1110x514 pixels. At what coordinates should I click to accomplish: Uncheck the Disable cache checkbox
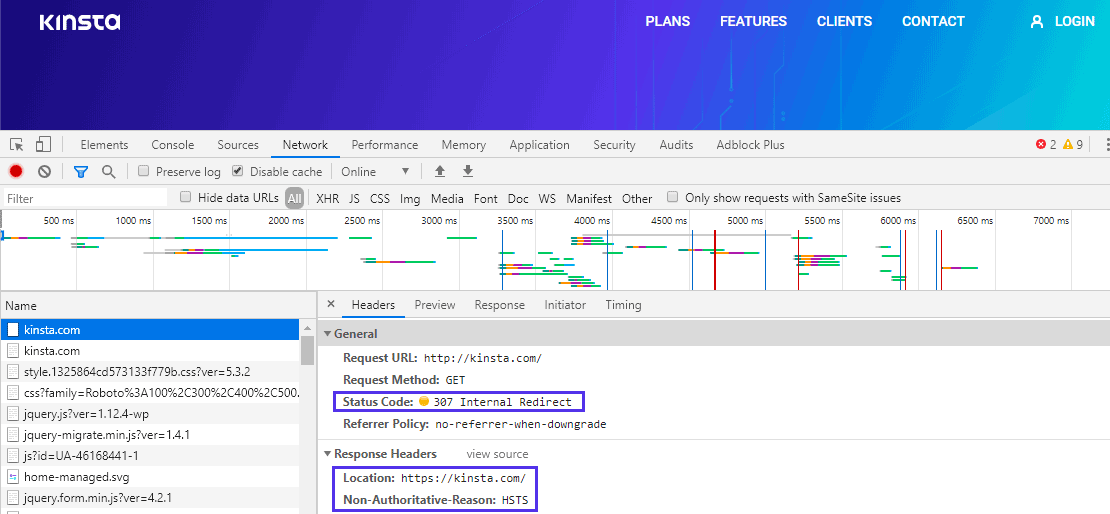coord(238,171)
